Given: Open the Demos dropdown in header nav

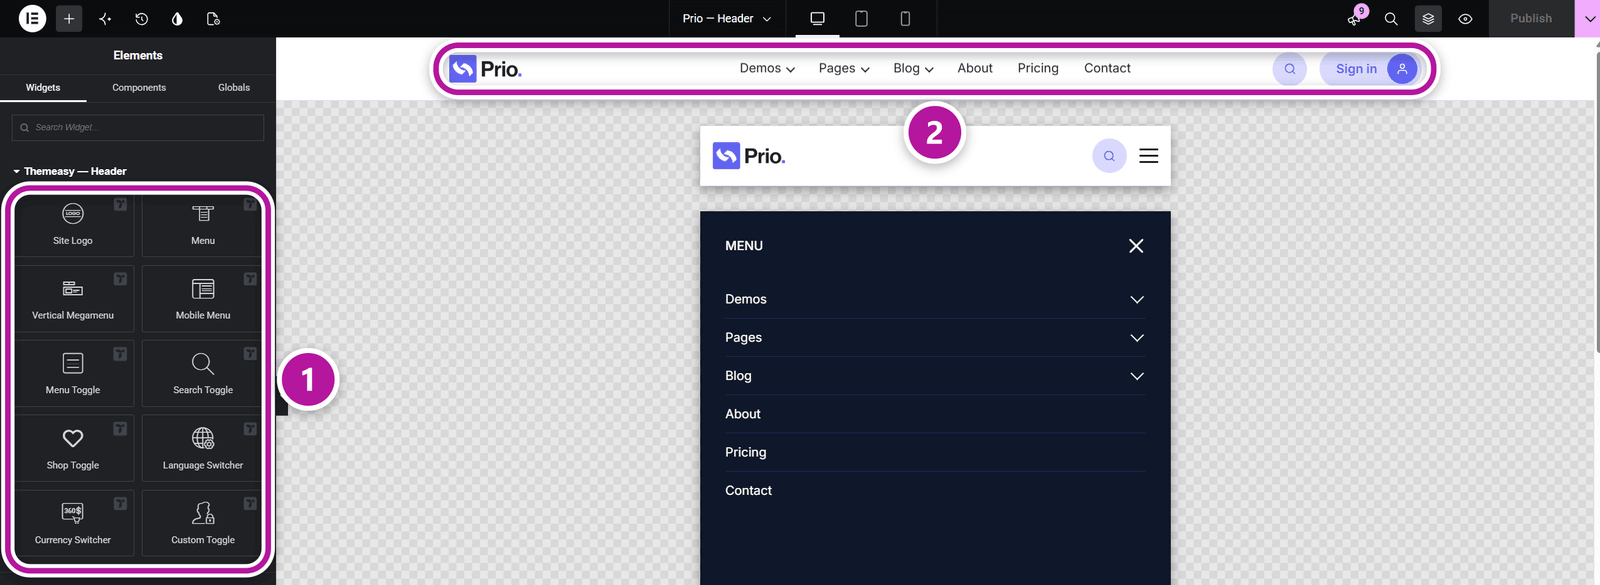Looking at the screenshot, I should (767, 68).
